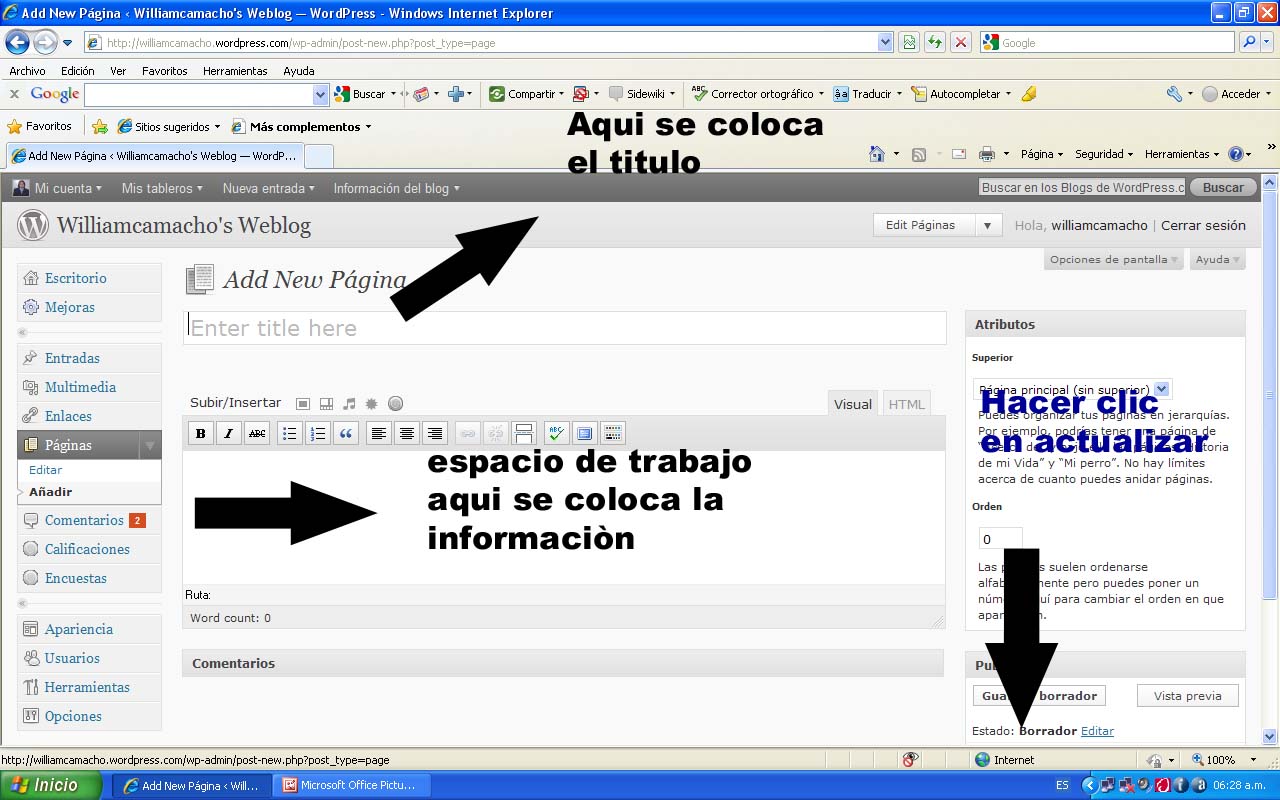This screenshot has width=1280, height=800.
Task: Open the Edit Páginas dropdown arrow
Action: pyautogui.click(x=987, y=226)
